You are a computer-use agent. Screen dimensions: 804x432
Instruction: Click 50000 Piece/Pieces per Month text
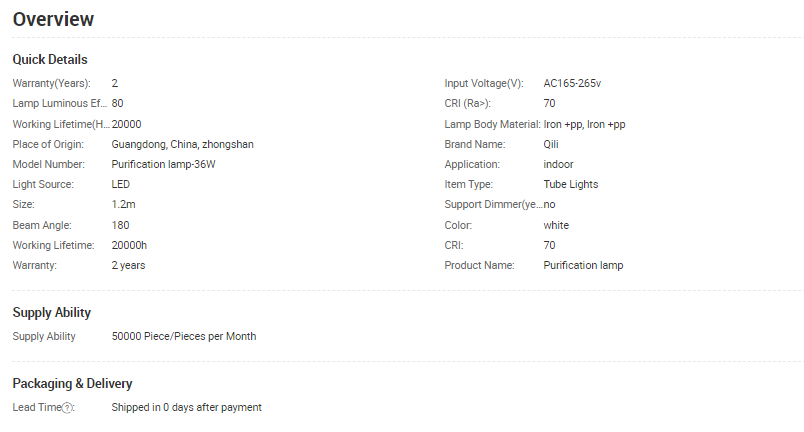pos(184,337)
